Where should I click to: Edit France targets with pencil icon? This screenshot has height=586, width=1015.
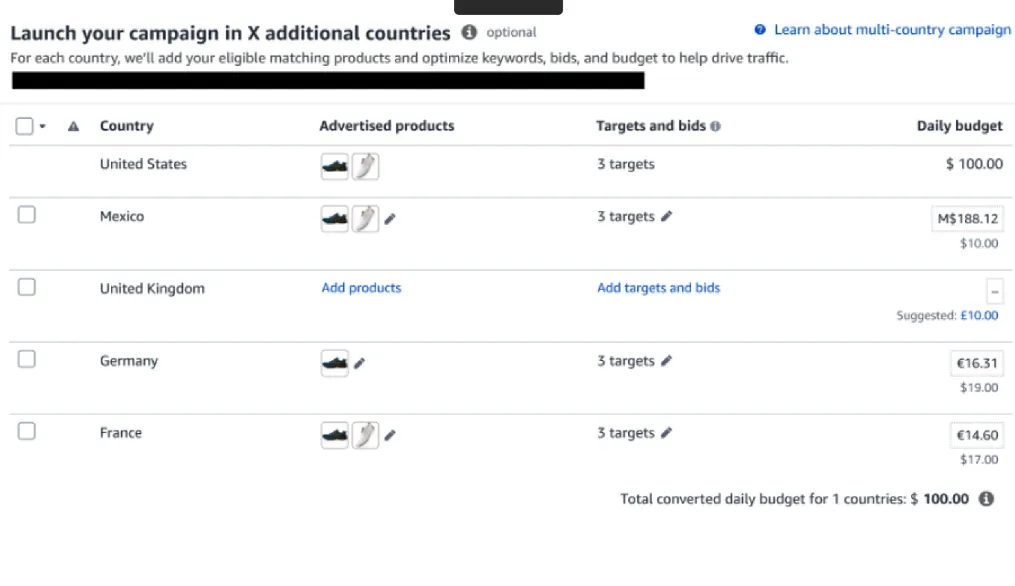point(667,433)
